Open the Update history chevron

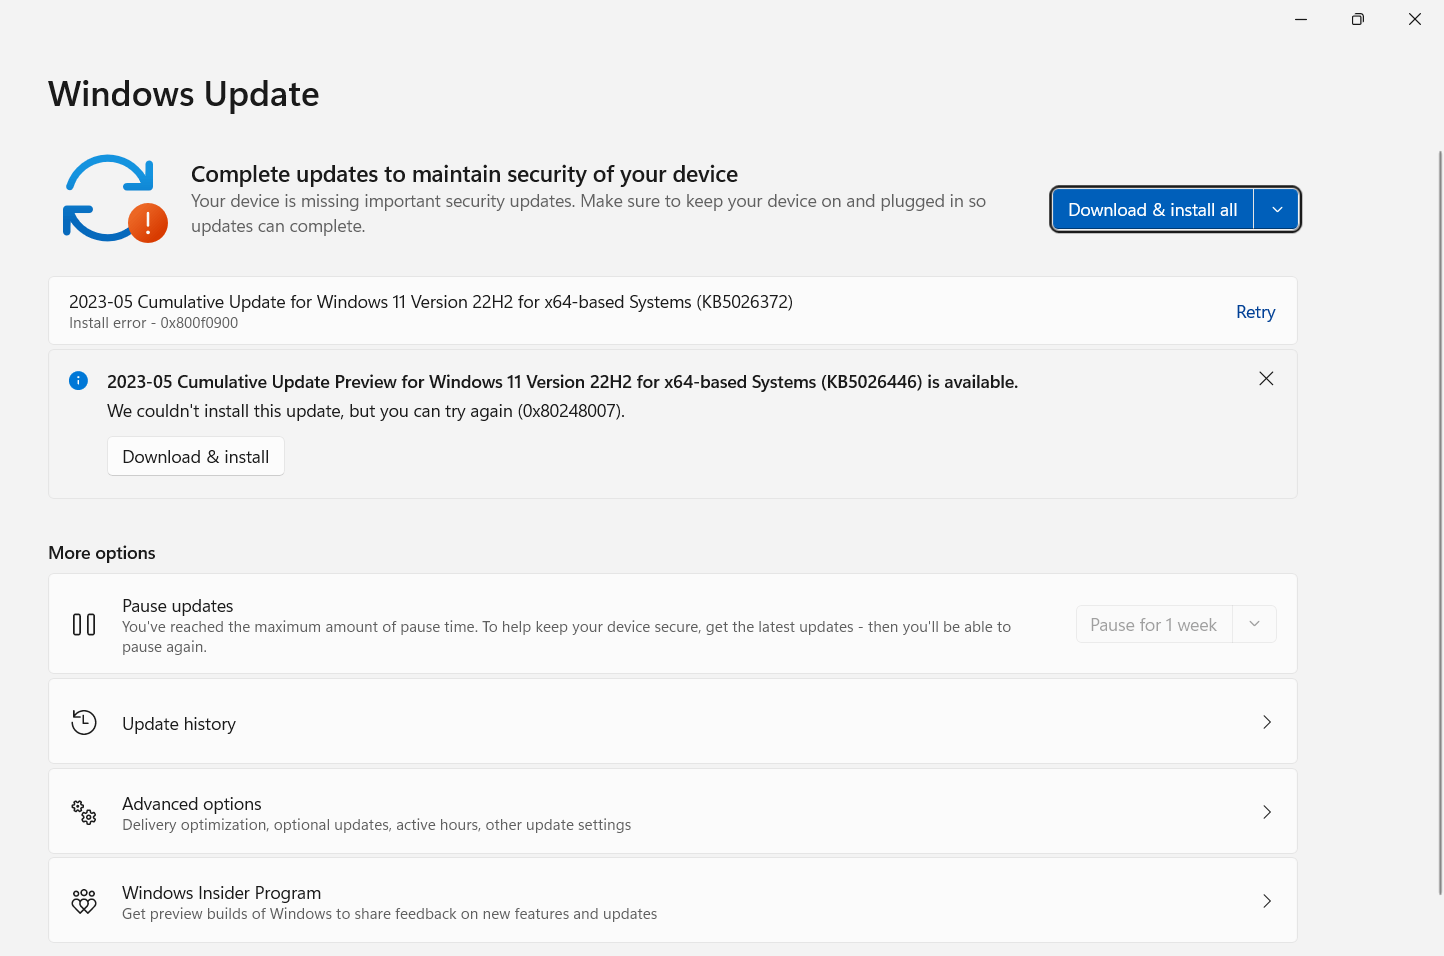[x=1267, y=722]
